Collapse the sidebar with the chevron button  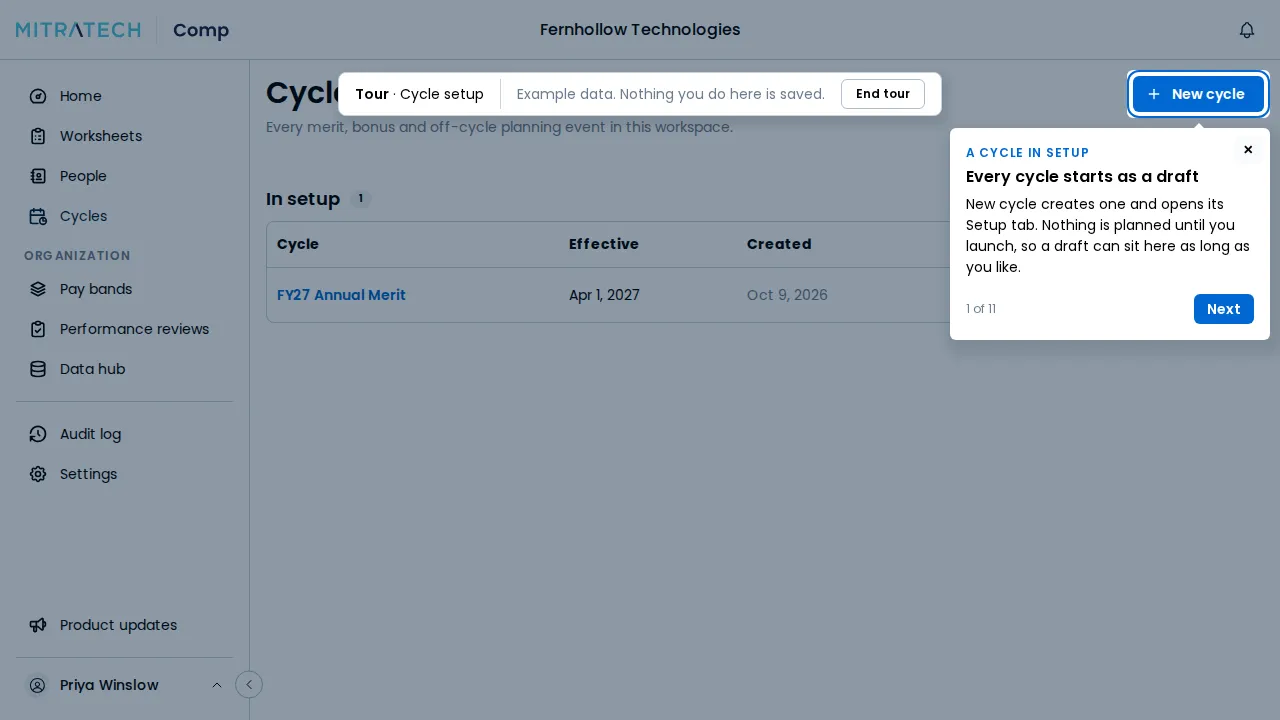tap(249, 684)
